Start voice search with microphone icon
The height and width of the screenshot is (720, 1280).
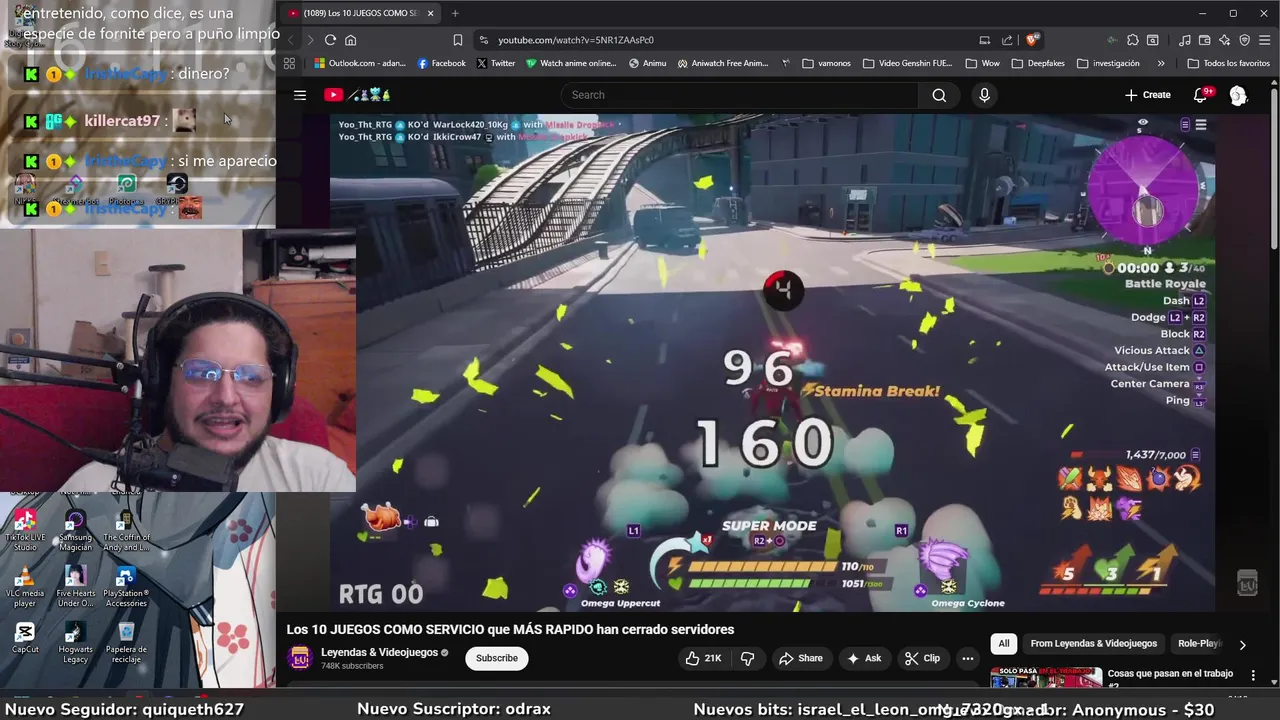984,95
